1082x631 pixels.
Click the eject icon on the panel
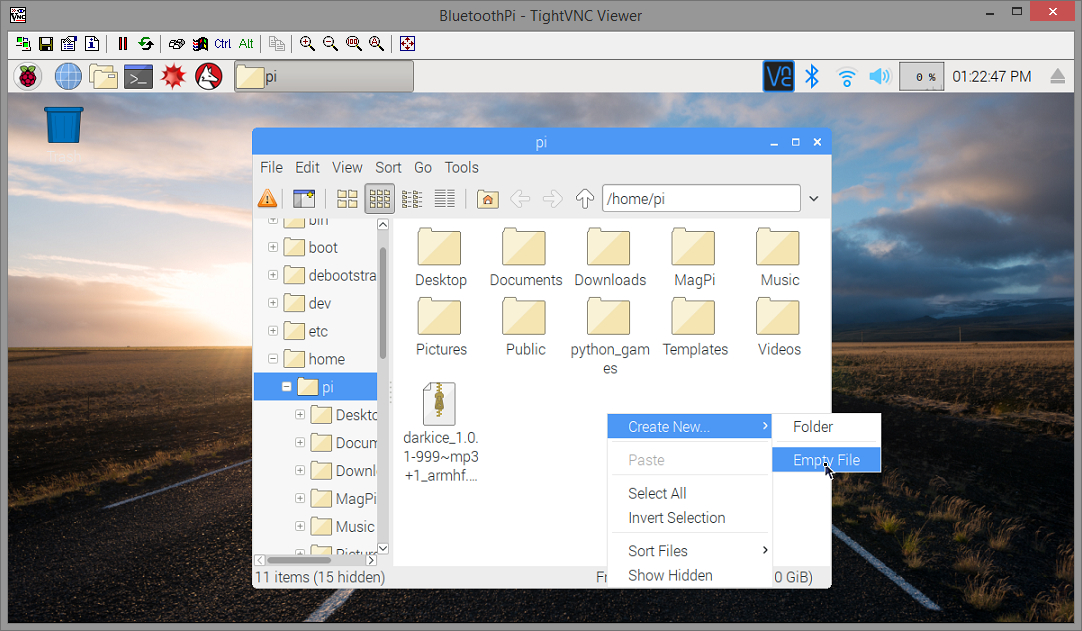(x=1057, y=76)
